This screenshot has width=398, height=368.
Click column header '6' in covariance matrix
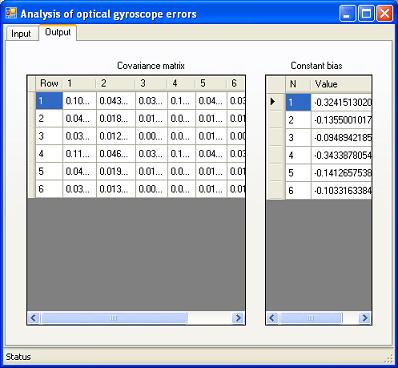click(236, 83)
